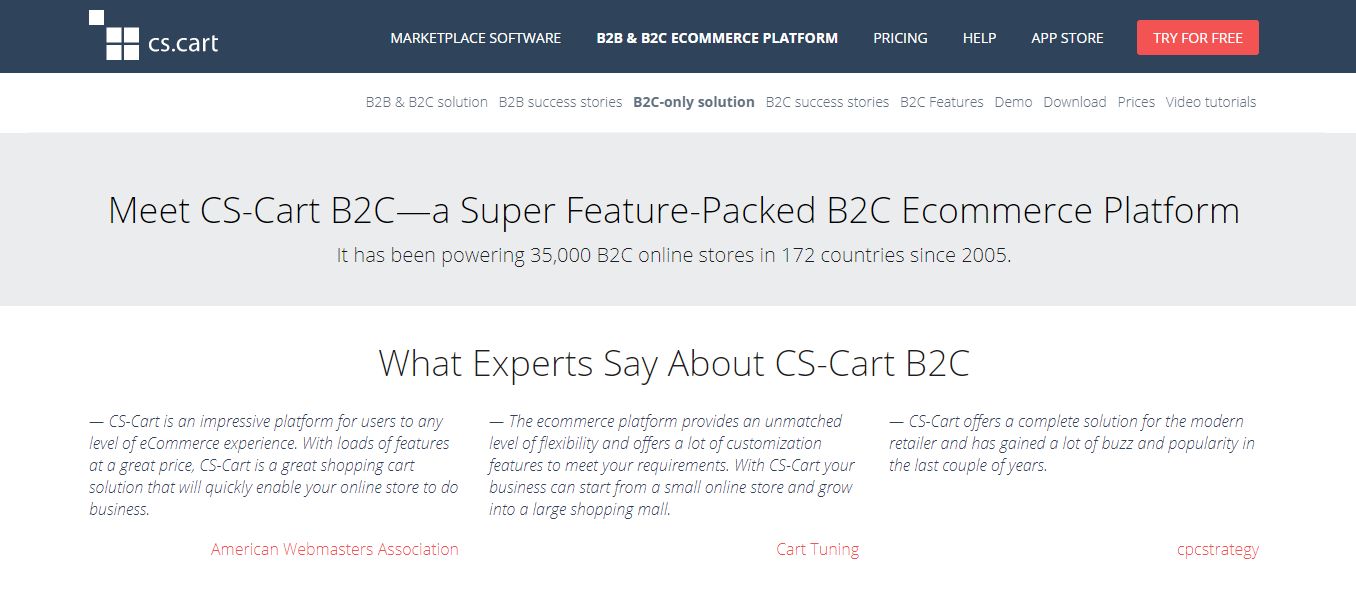Open American Webmasters Association link
Viewport: 1356px width, 612px height.
[x=334, y=549]
